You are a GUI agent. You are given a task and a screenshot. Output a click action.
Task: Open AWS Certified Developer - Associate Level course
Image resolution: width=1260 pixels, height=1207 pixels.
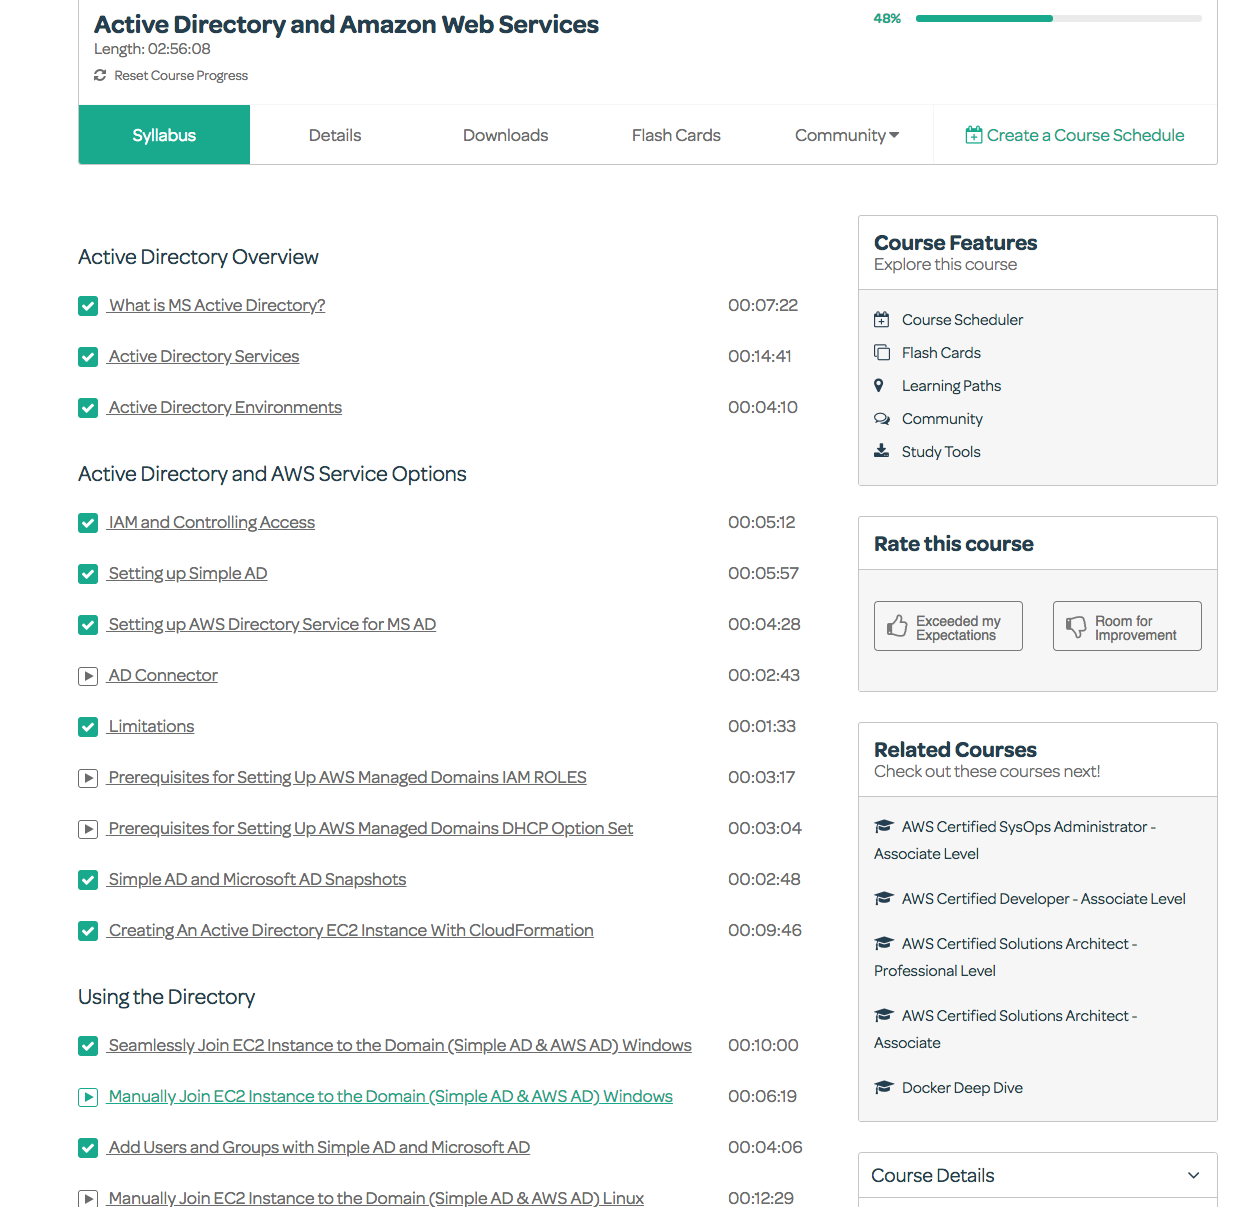[x=1044, y=898]
